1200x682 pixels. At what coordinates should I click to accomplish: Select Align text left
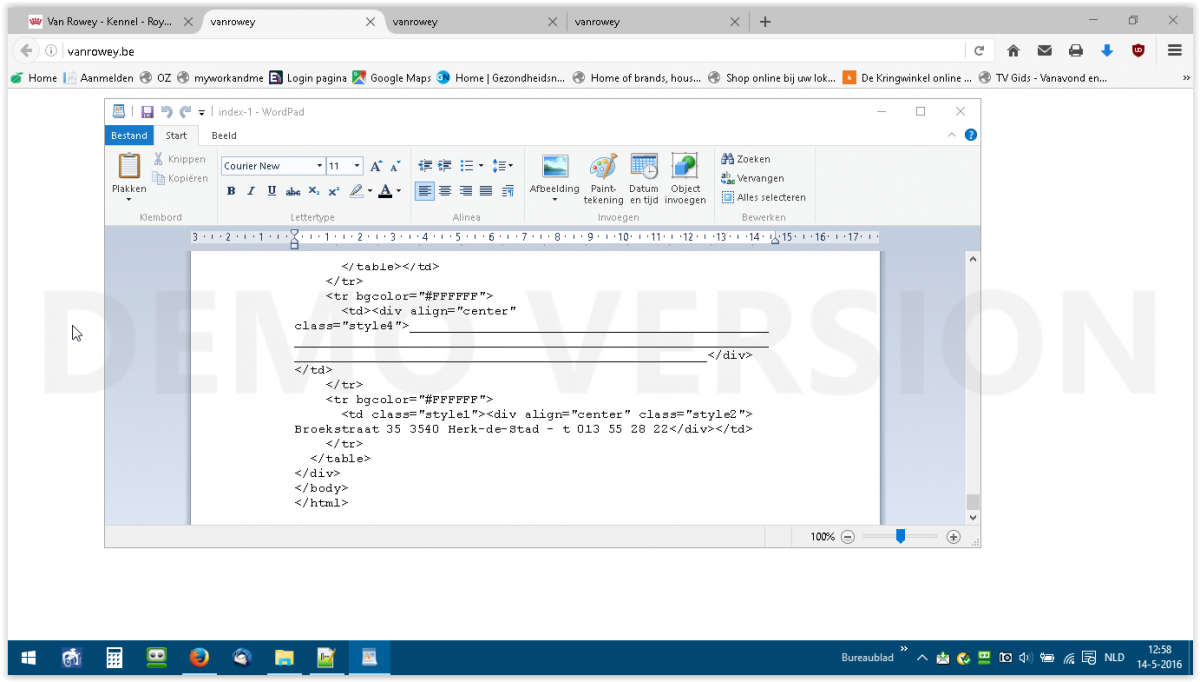pyautogui.click(x=425, y=191)
